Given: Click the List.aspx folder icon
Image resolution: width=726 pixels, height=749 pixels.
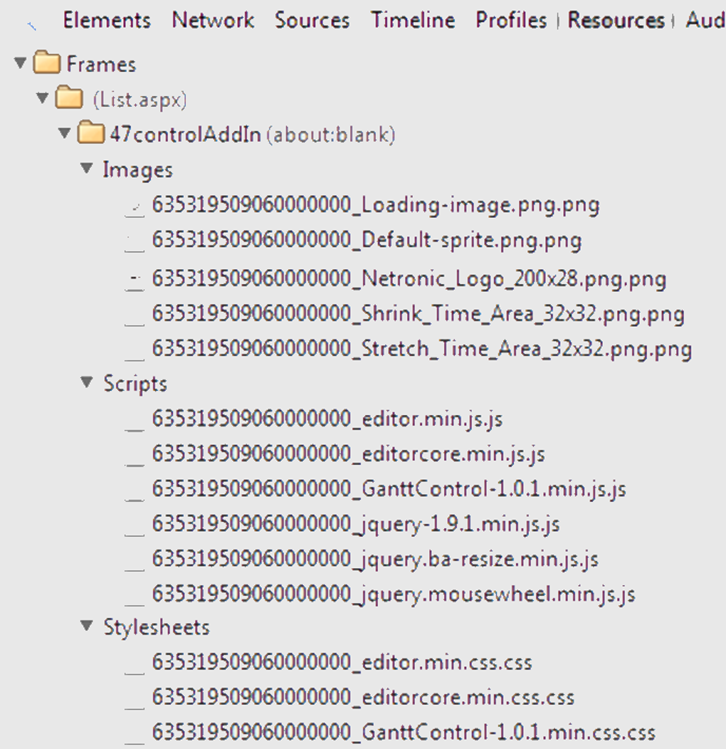Looking at the screenshot, I should [x=69, y=100].
